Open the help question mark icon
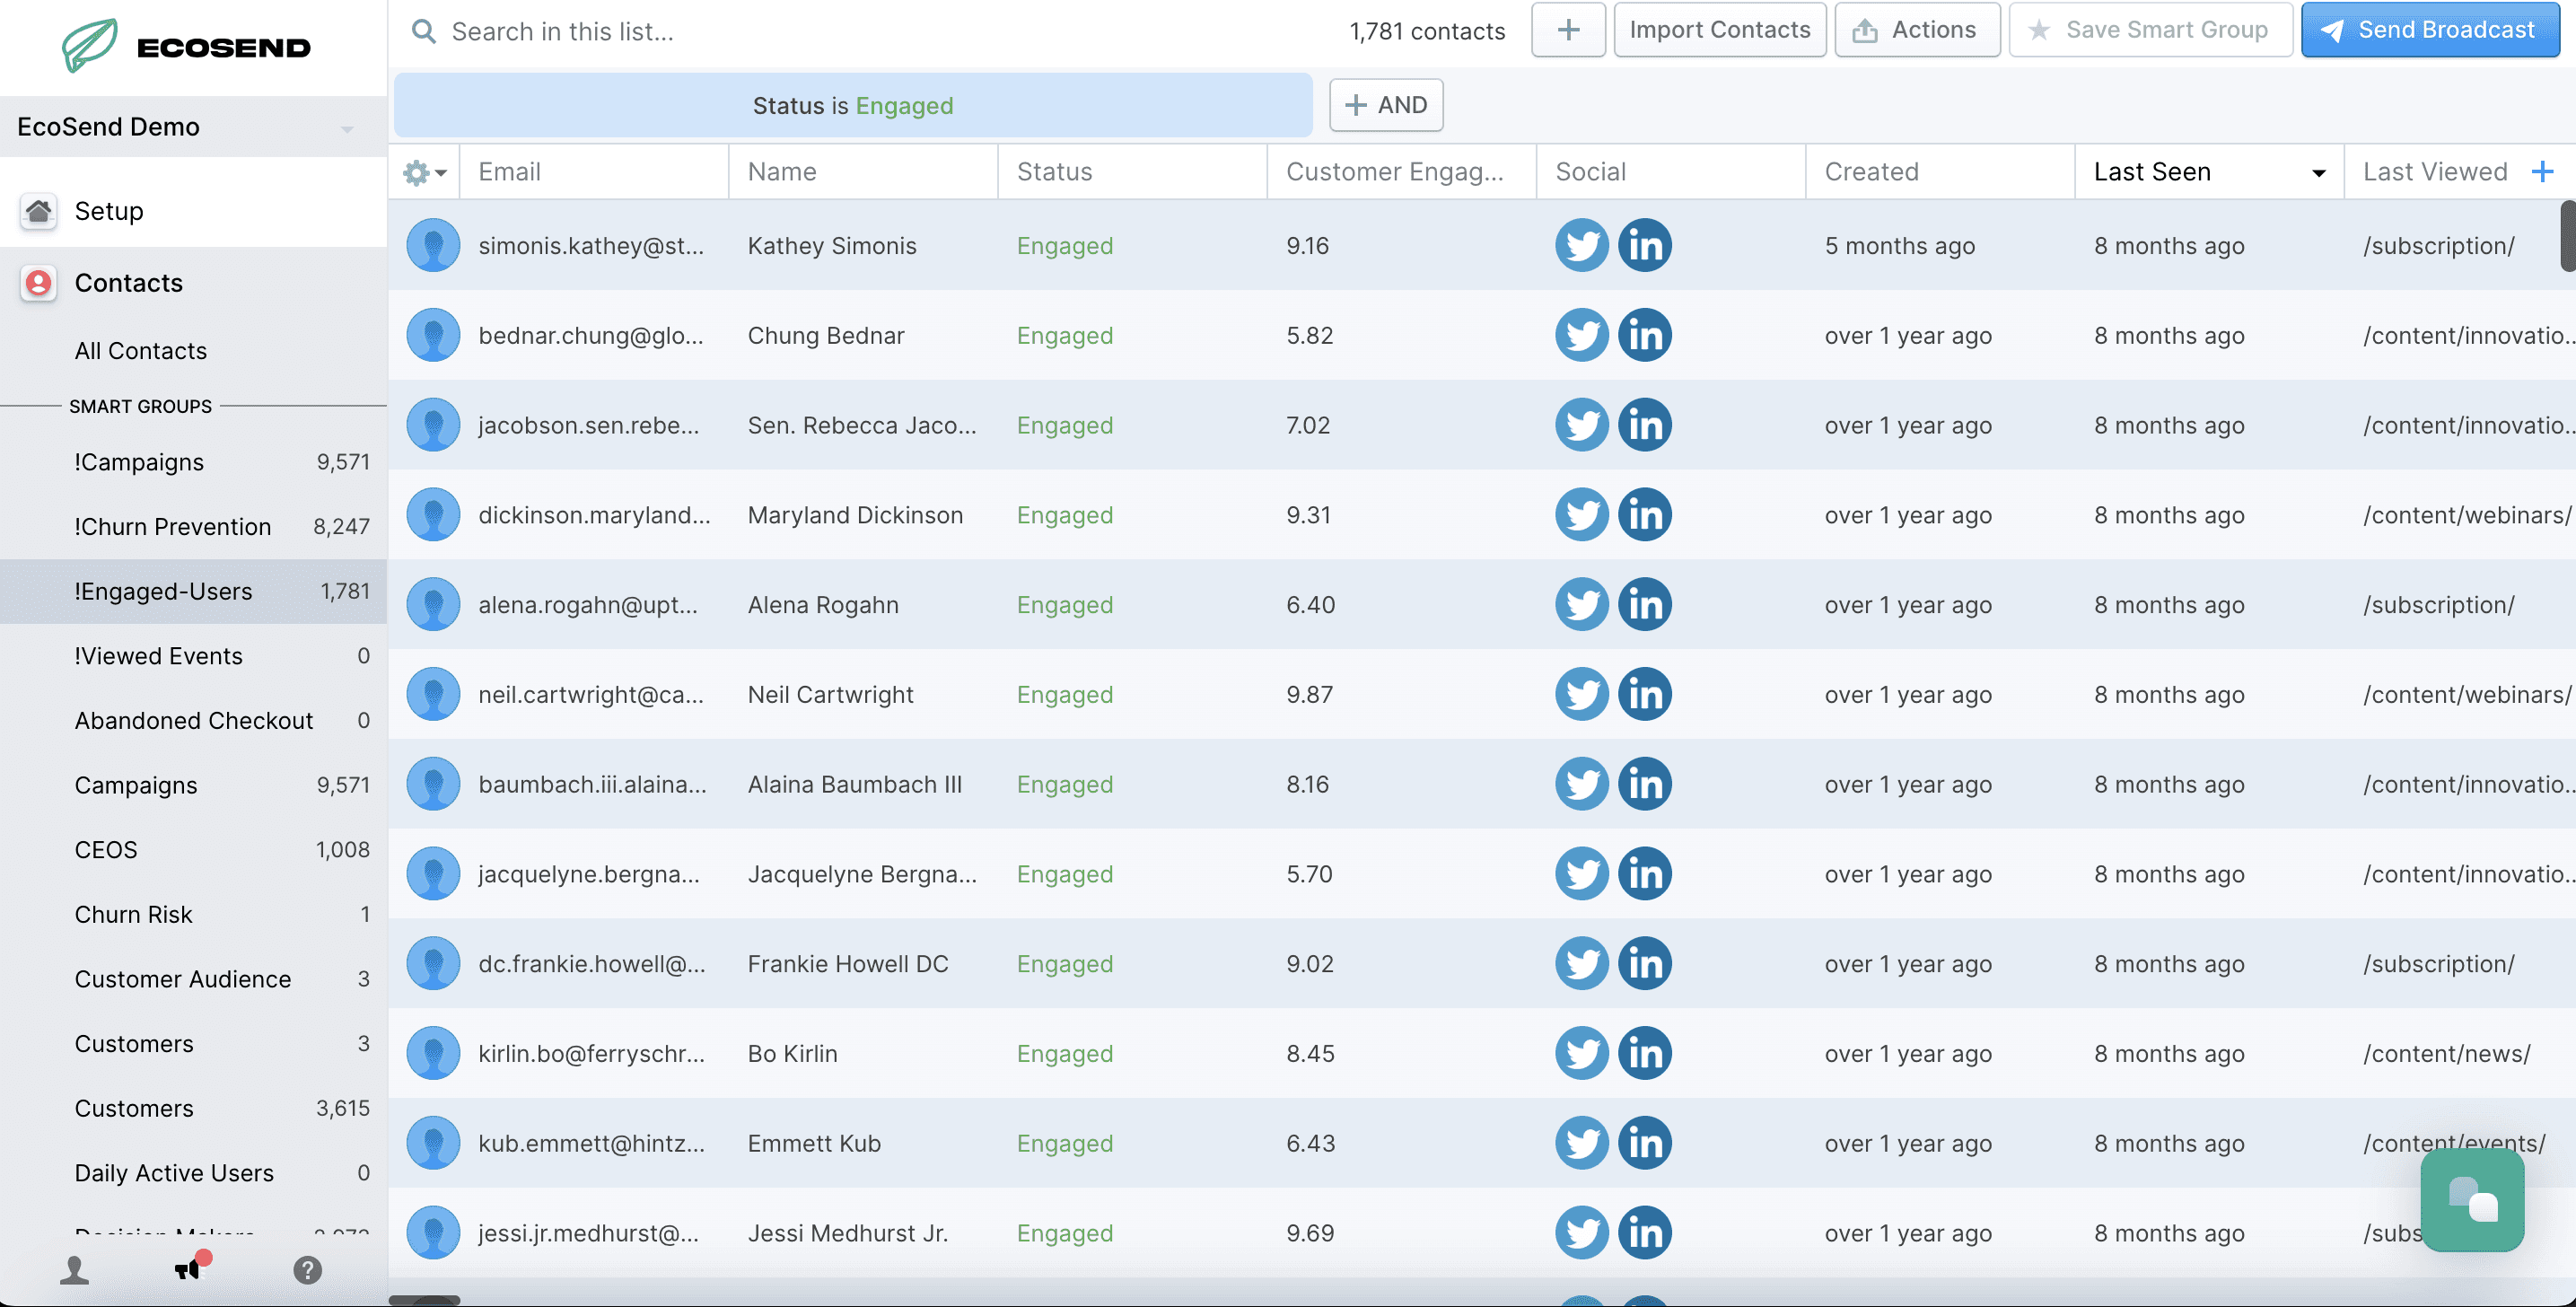2576x1307 pixels. point(307,1269)
